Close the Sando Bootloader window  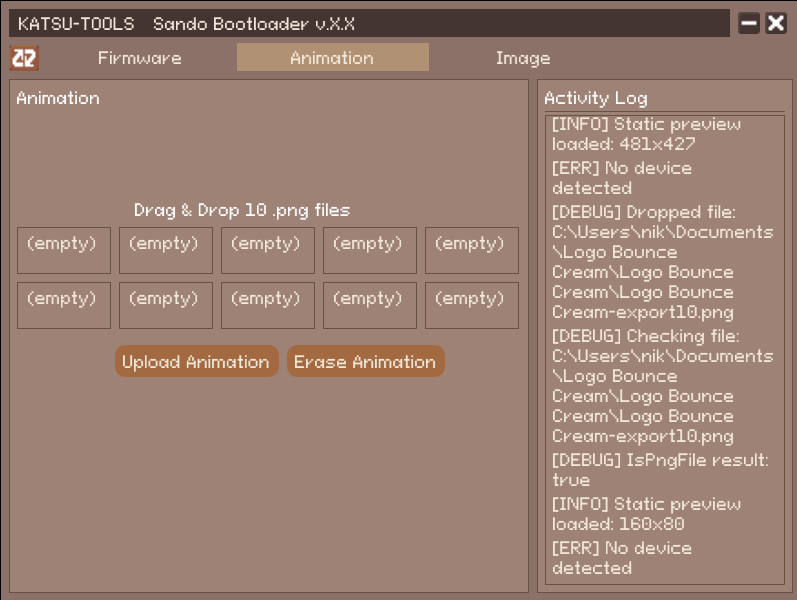pos(776,23)
